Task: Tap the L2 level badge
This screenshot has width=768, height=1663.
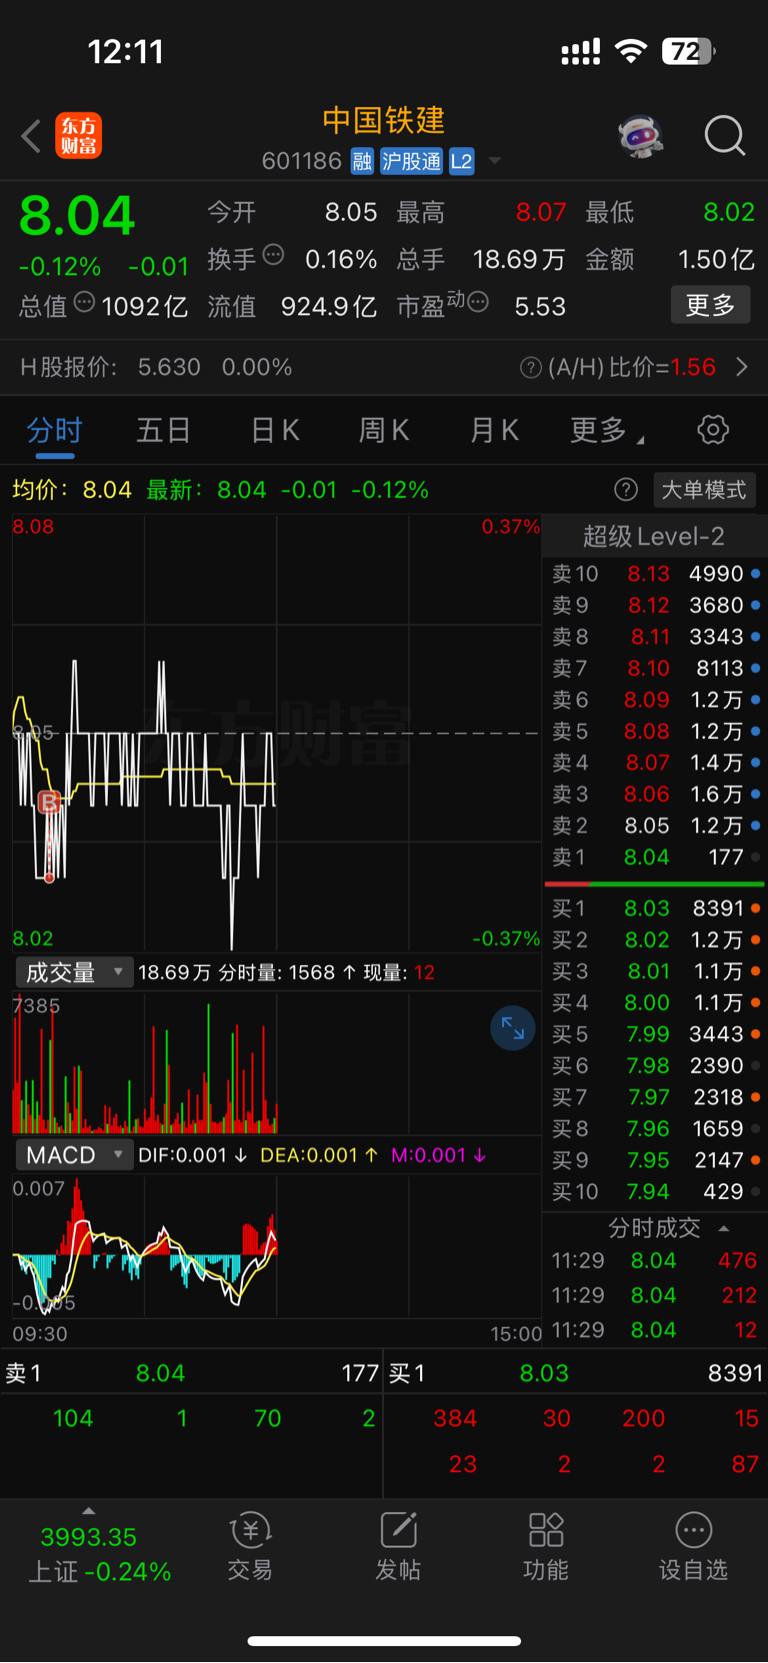Action: [461, 161]
